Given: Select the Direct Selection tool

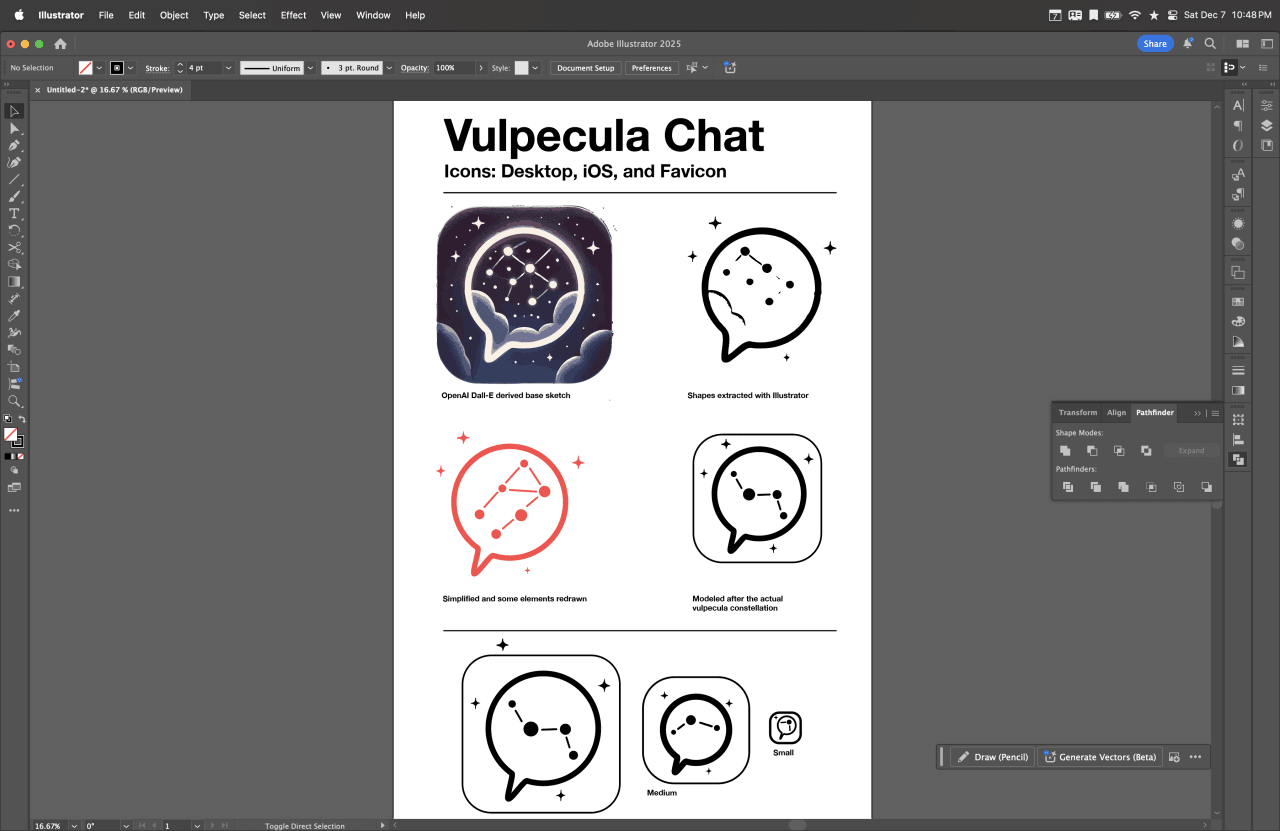Looking at the screenshot, I should click(14, 129).
